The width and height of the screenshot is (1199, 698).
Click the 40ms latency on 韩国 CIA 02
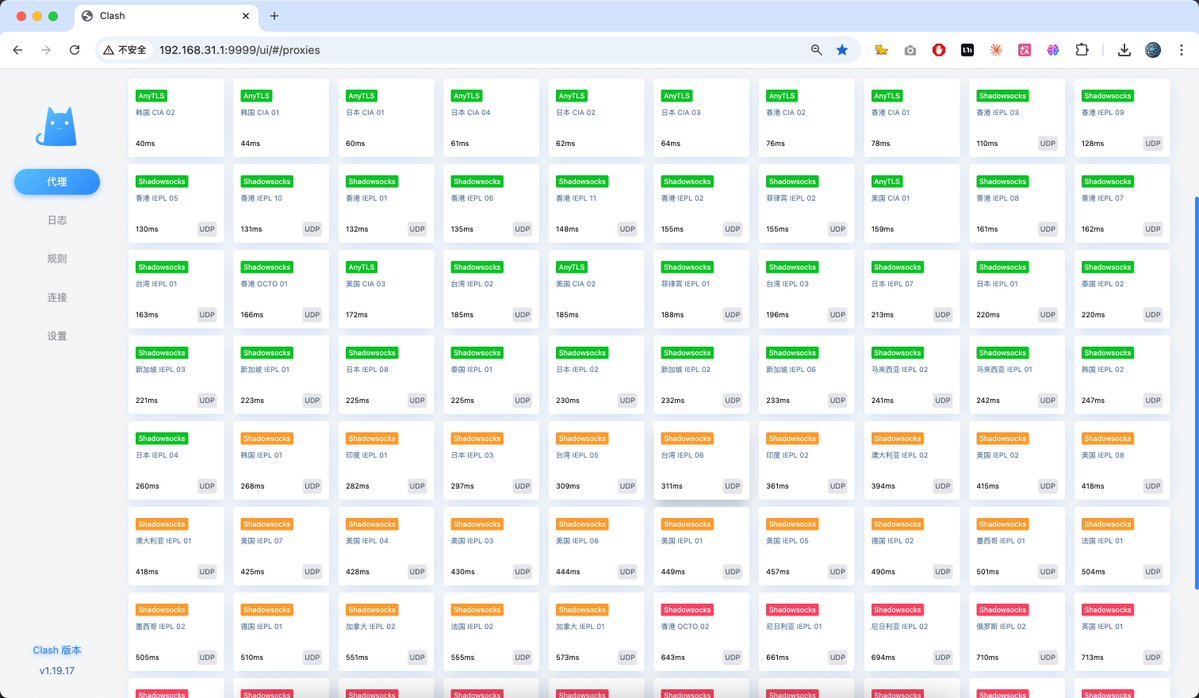click(x=145, y=144)
